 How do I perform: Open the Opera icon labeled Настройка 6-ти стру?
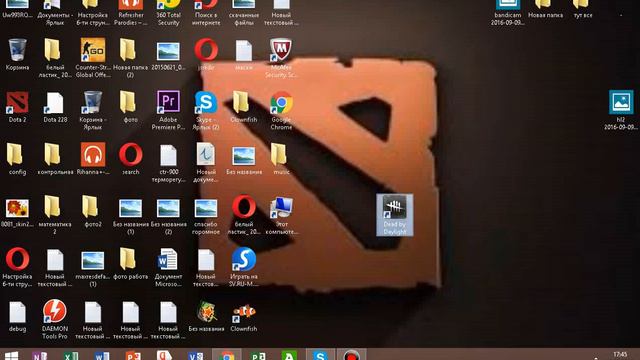click(17, 267)
